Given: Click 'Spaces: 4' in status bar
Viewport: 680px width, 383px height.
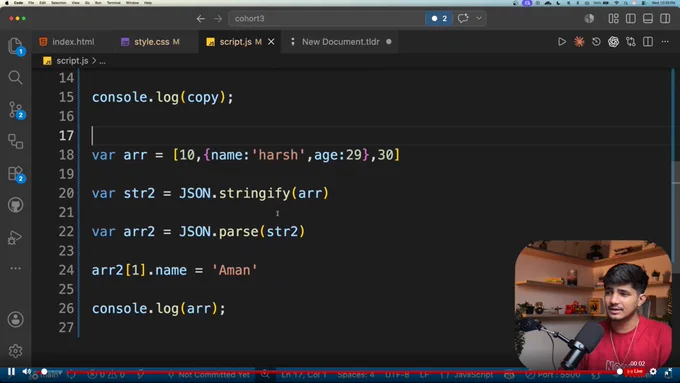Looking at the screenshot, I should coord(356,375).
